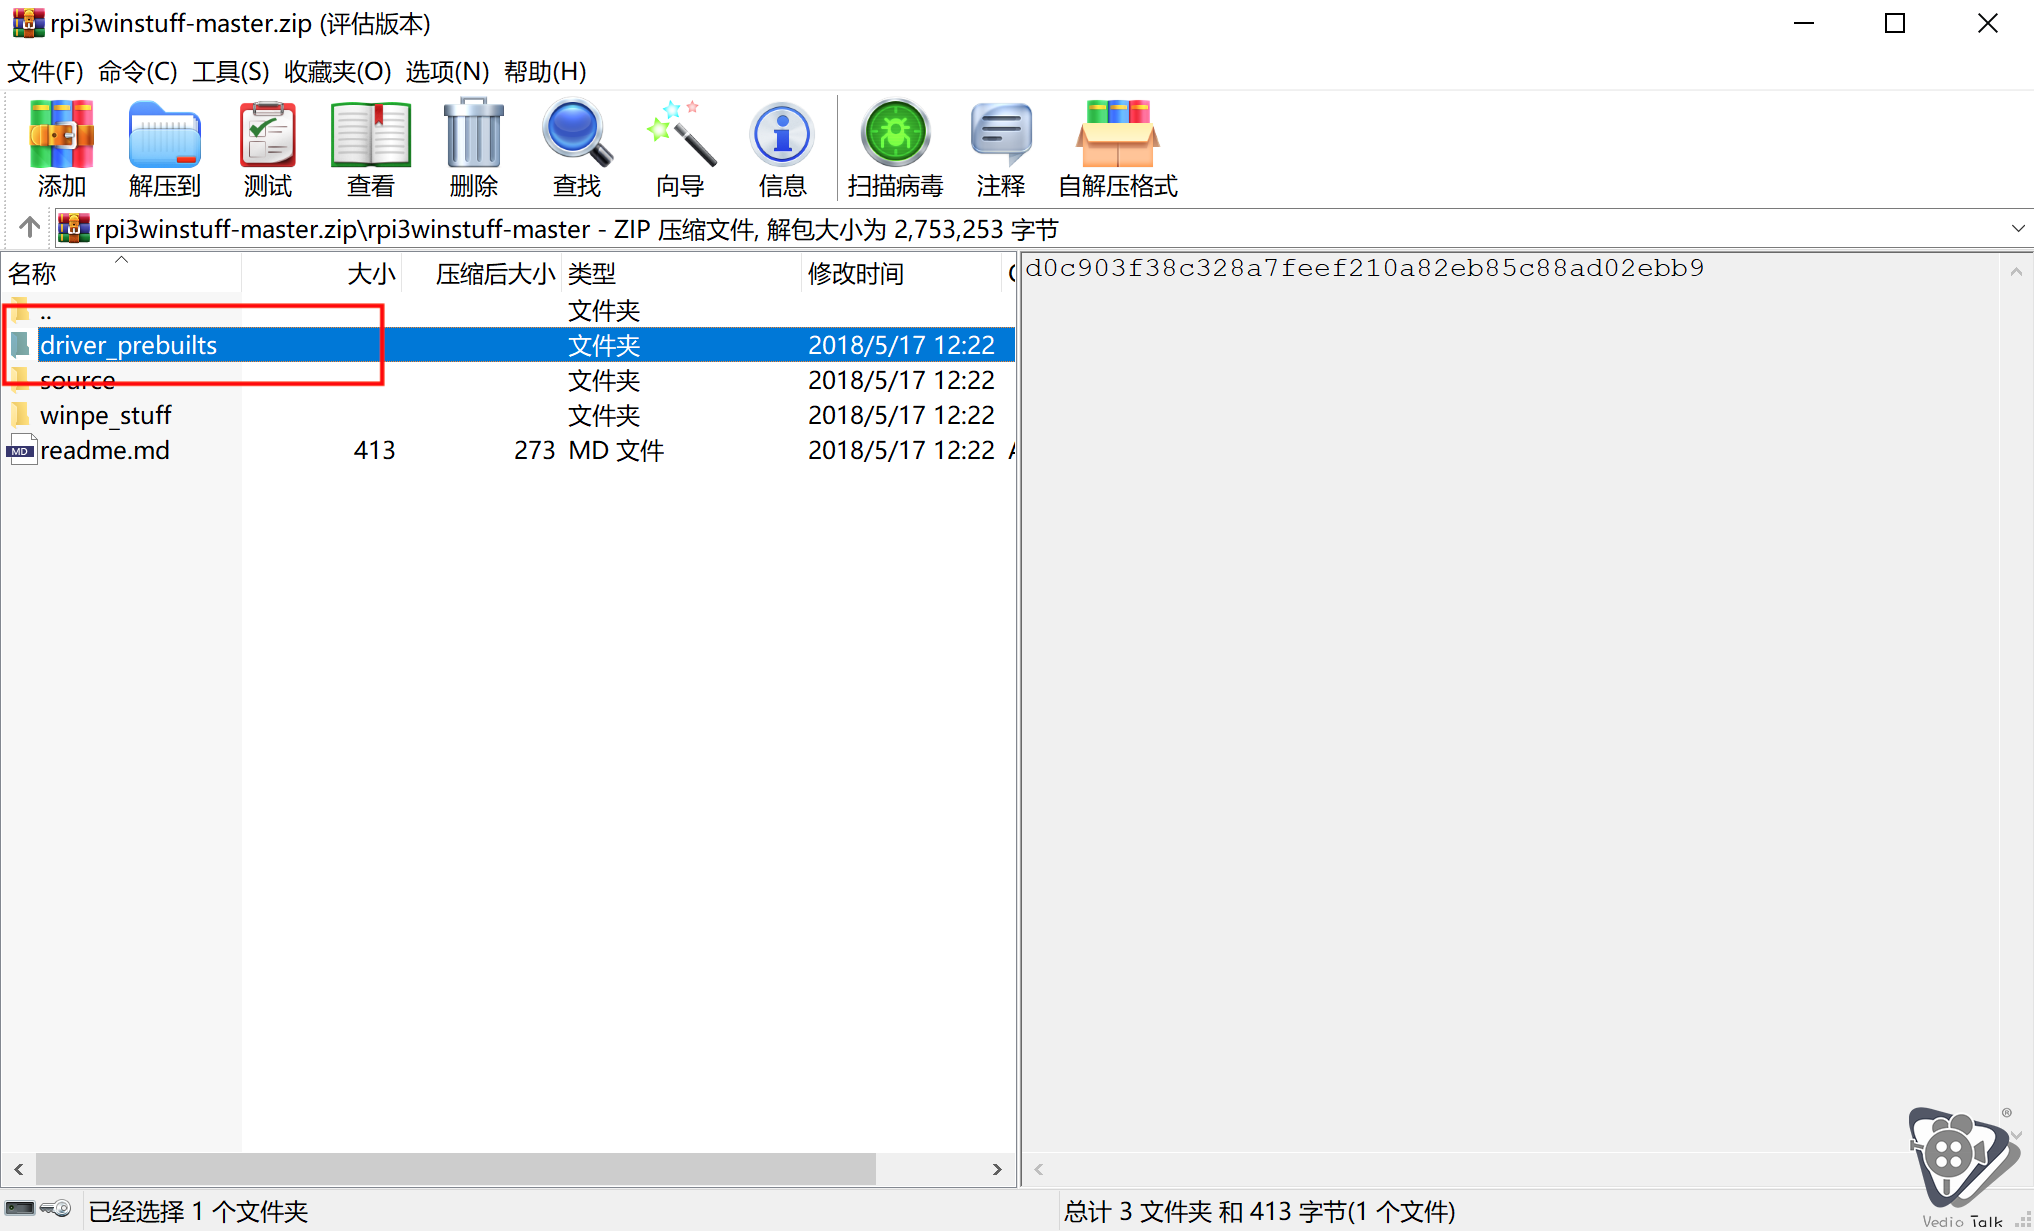Click the comment pane scroll-left arrow

(x=1038, y=1168)
